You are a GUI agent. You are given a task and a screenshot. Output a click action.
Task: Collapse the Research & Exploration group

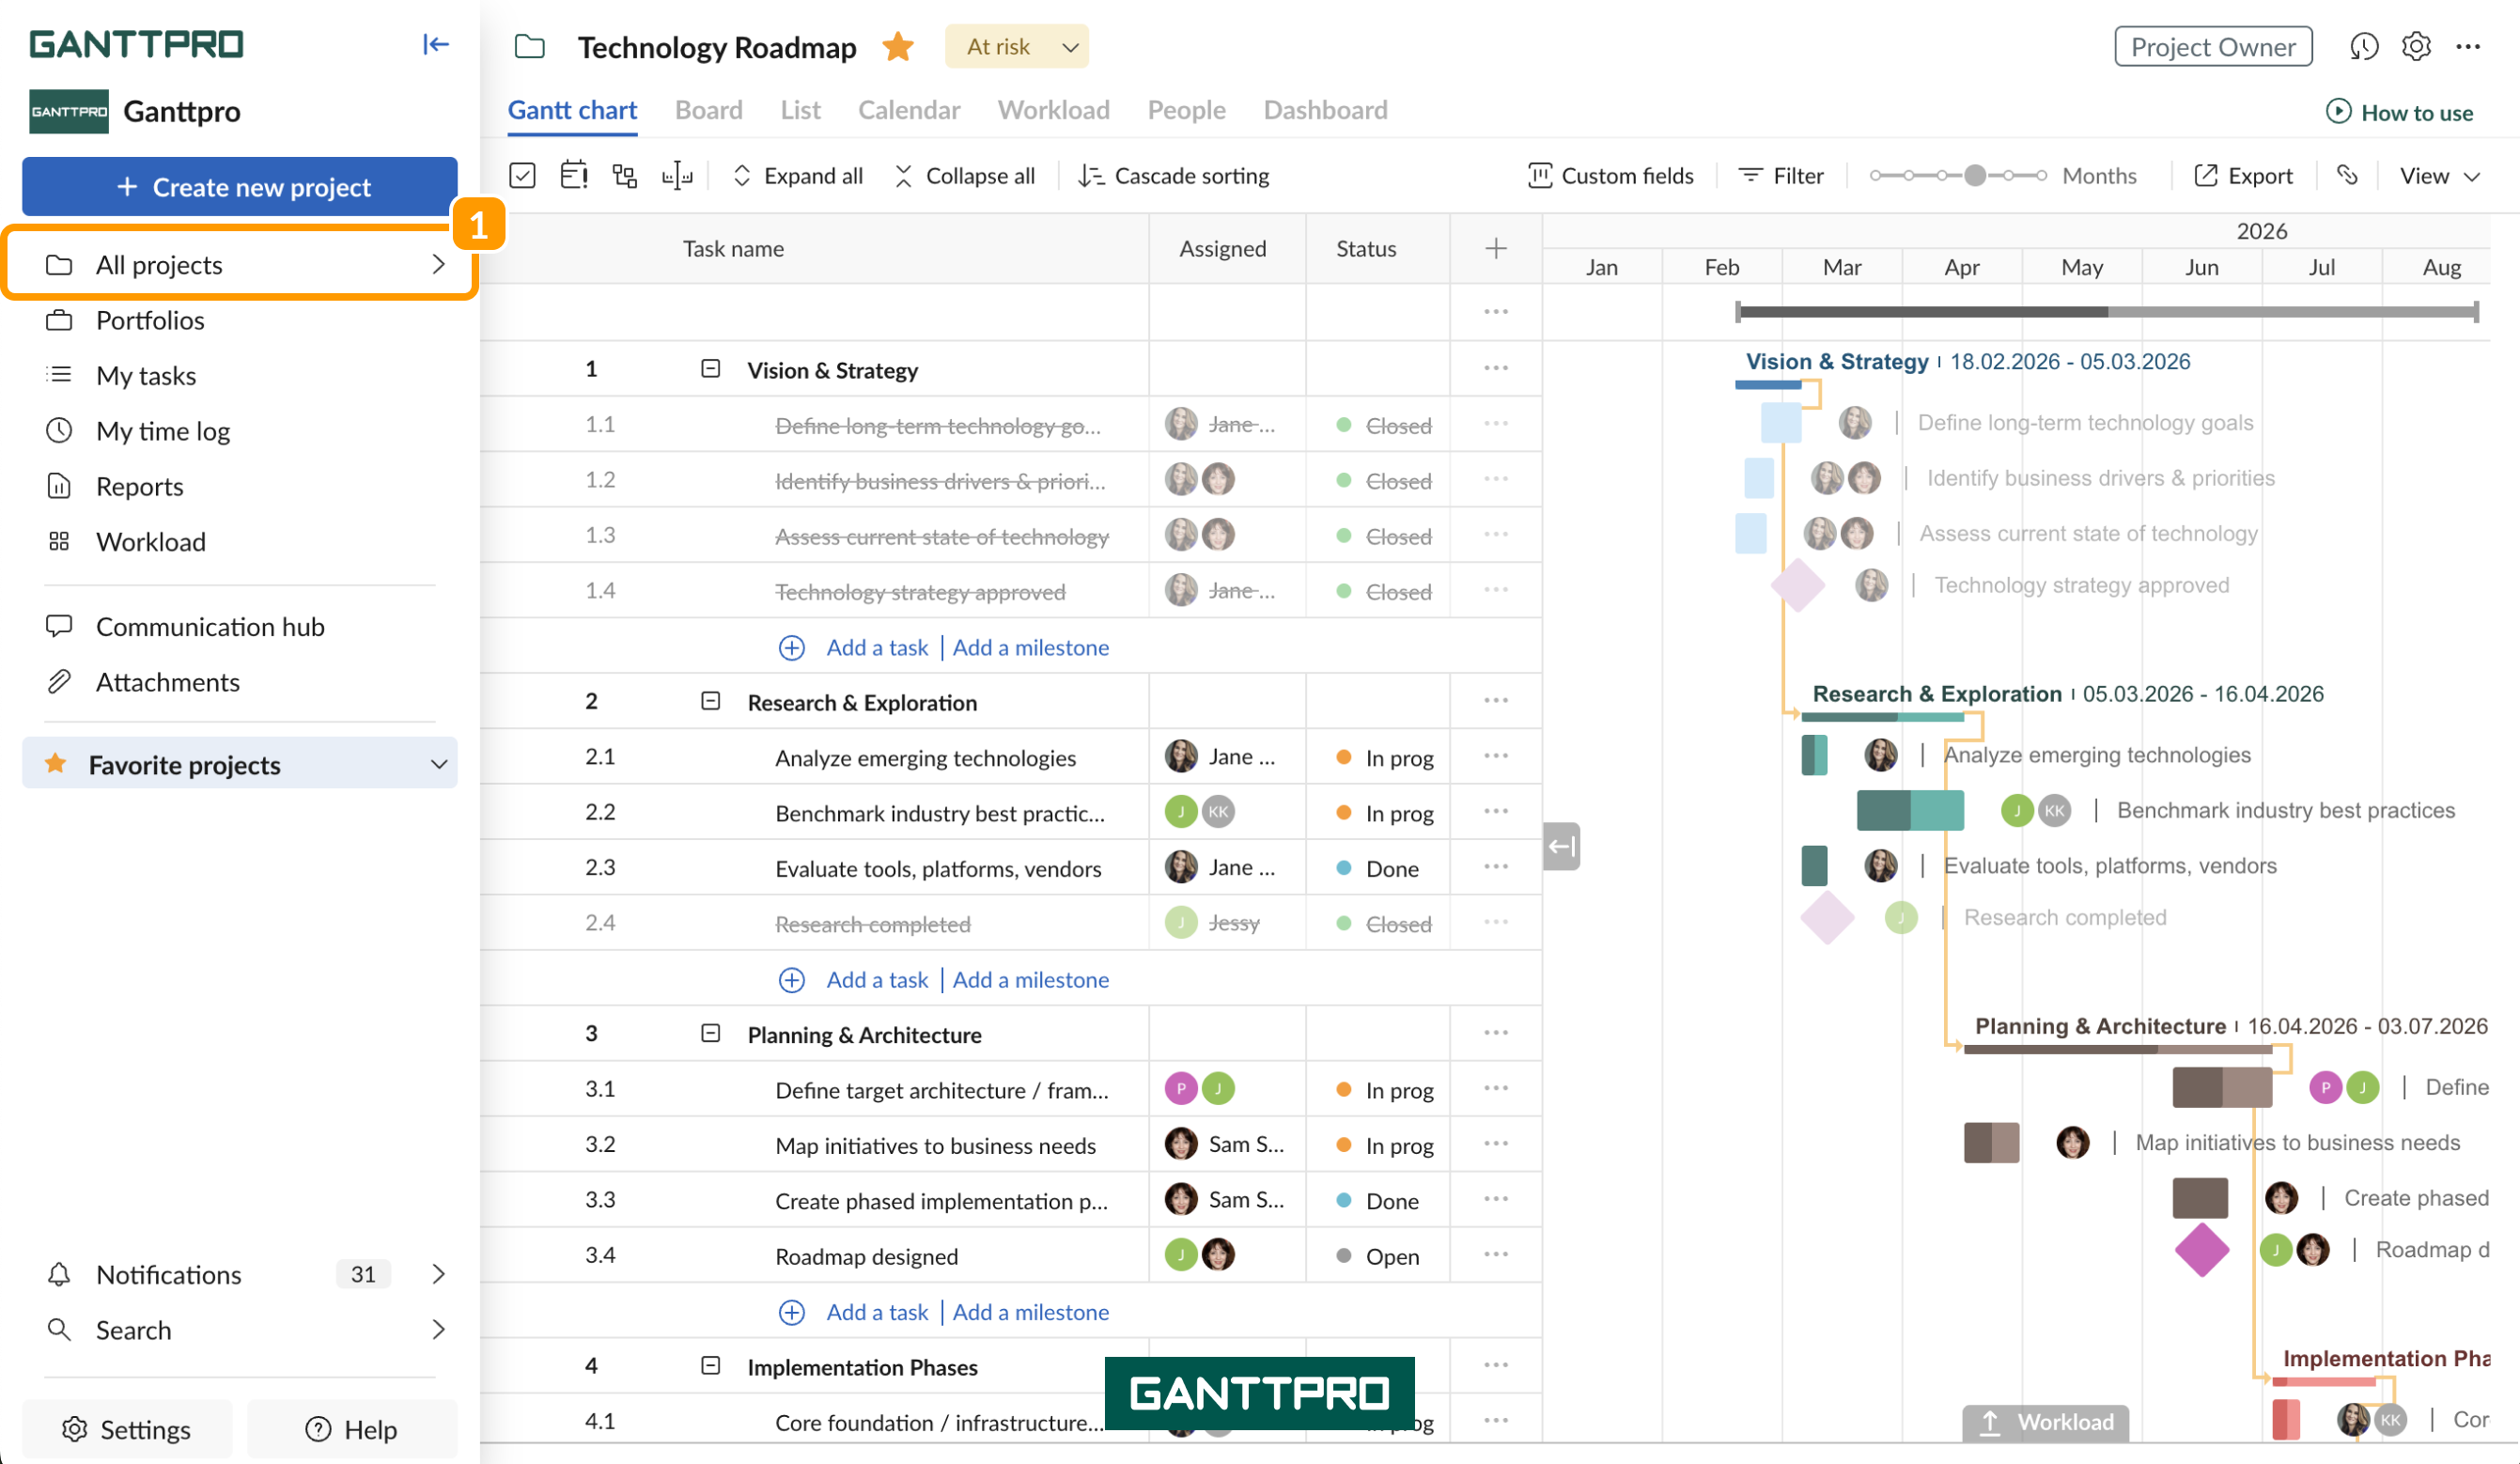710,701
